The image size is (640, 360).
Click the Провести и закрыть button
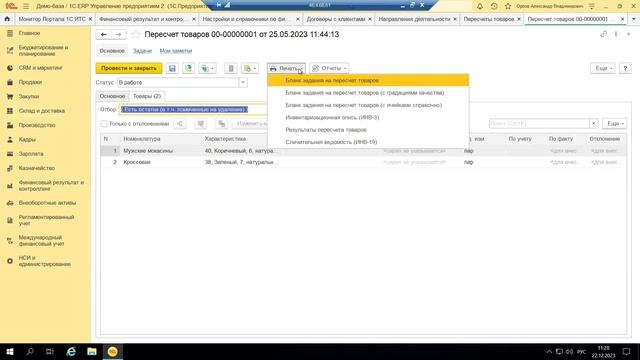pos(129,68)
